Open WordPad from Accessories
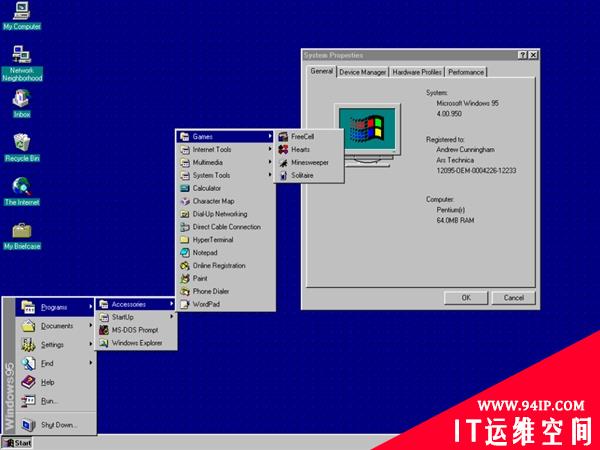 click(226, 305)
